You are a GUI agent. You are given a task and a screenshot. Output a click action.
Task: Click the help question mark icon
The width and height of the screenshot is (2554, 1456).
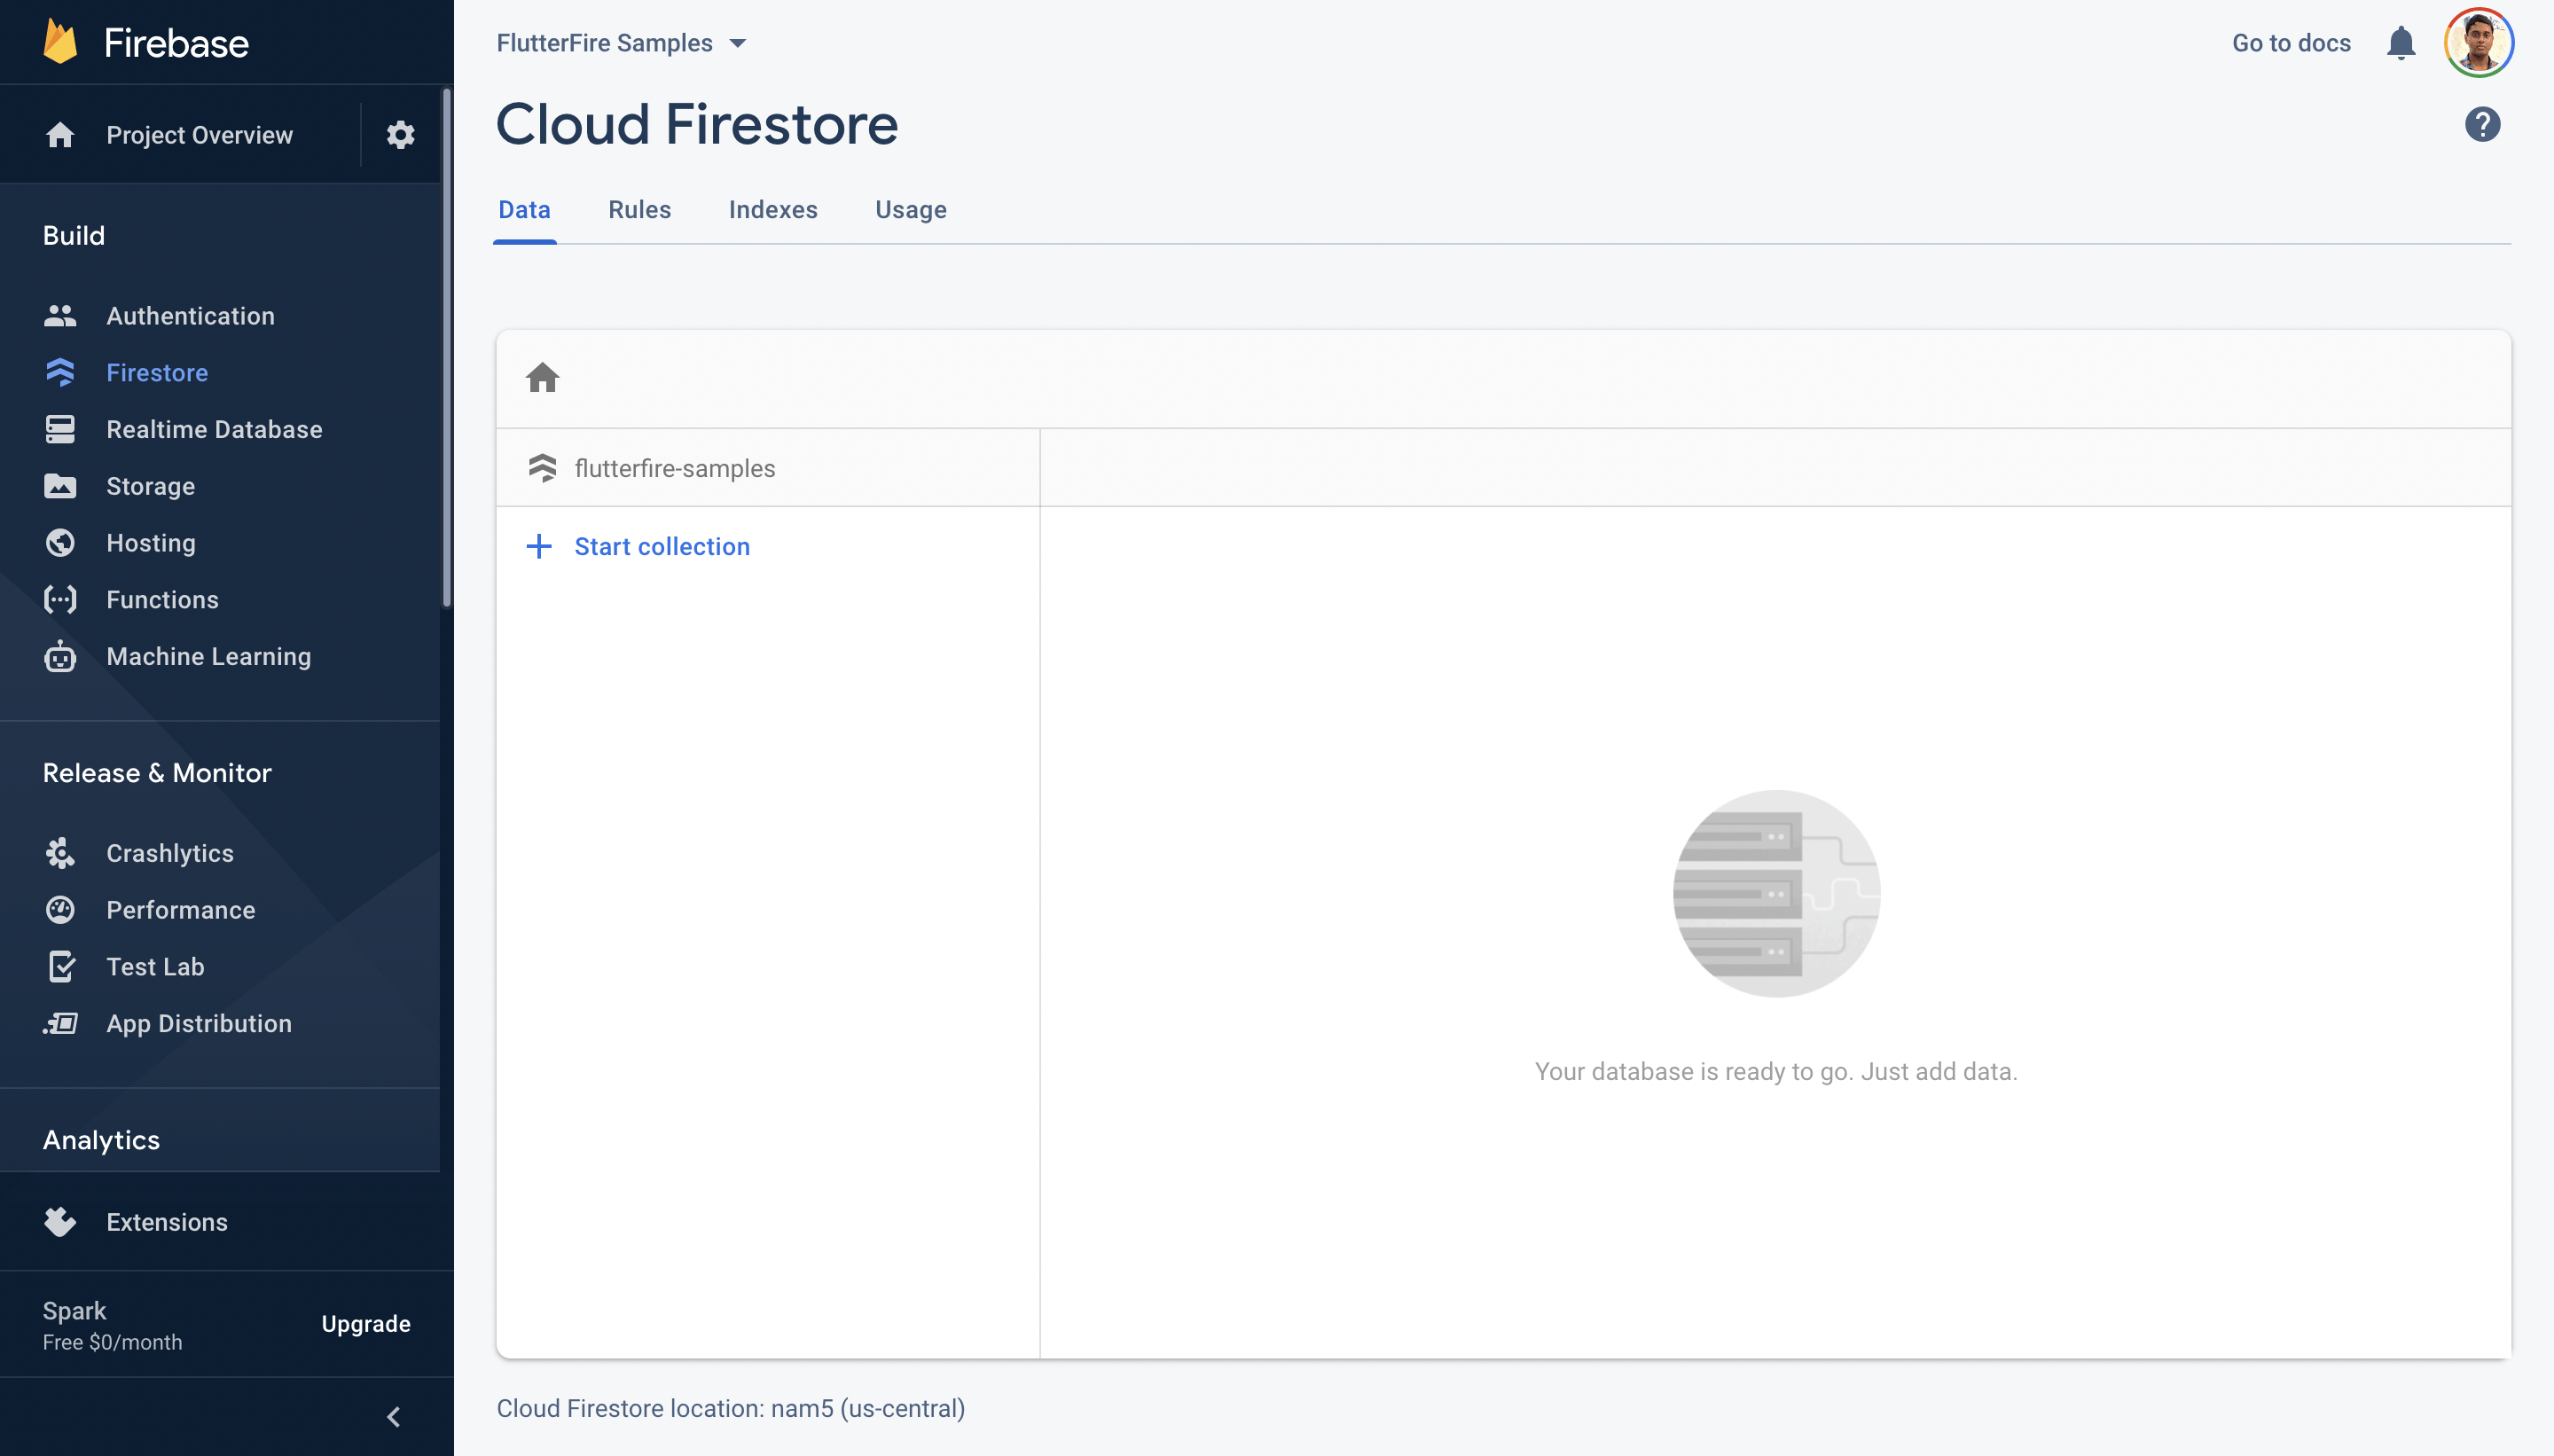[x=2482, y=125]
